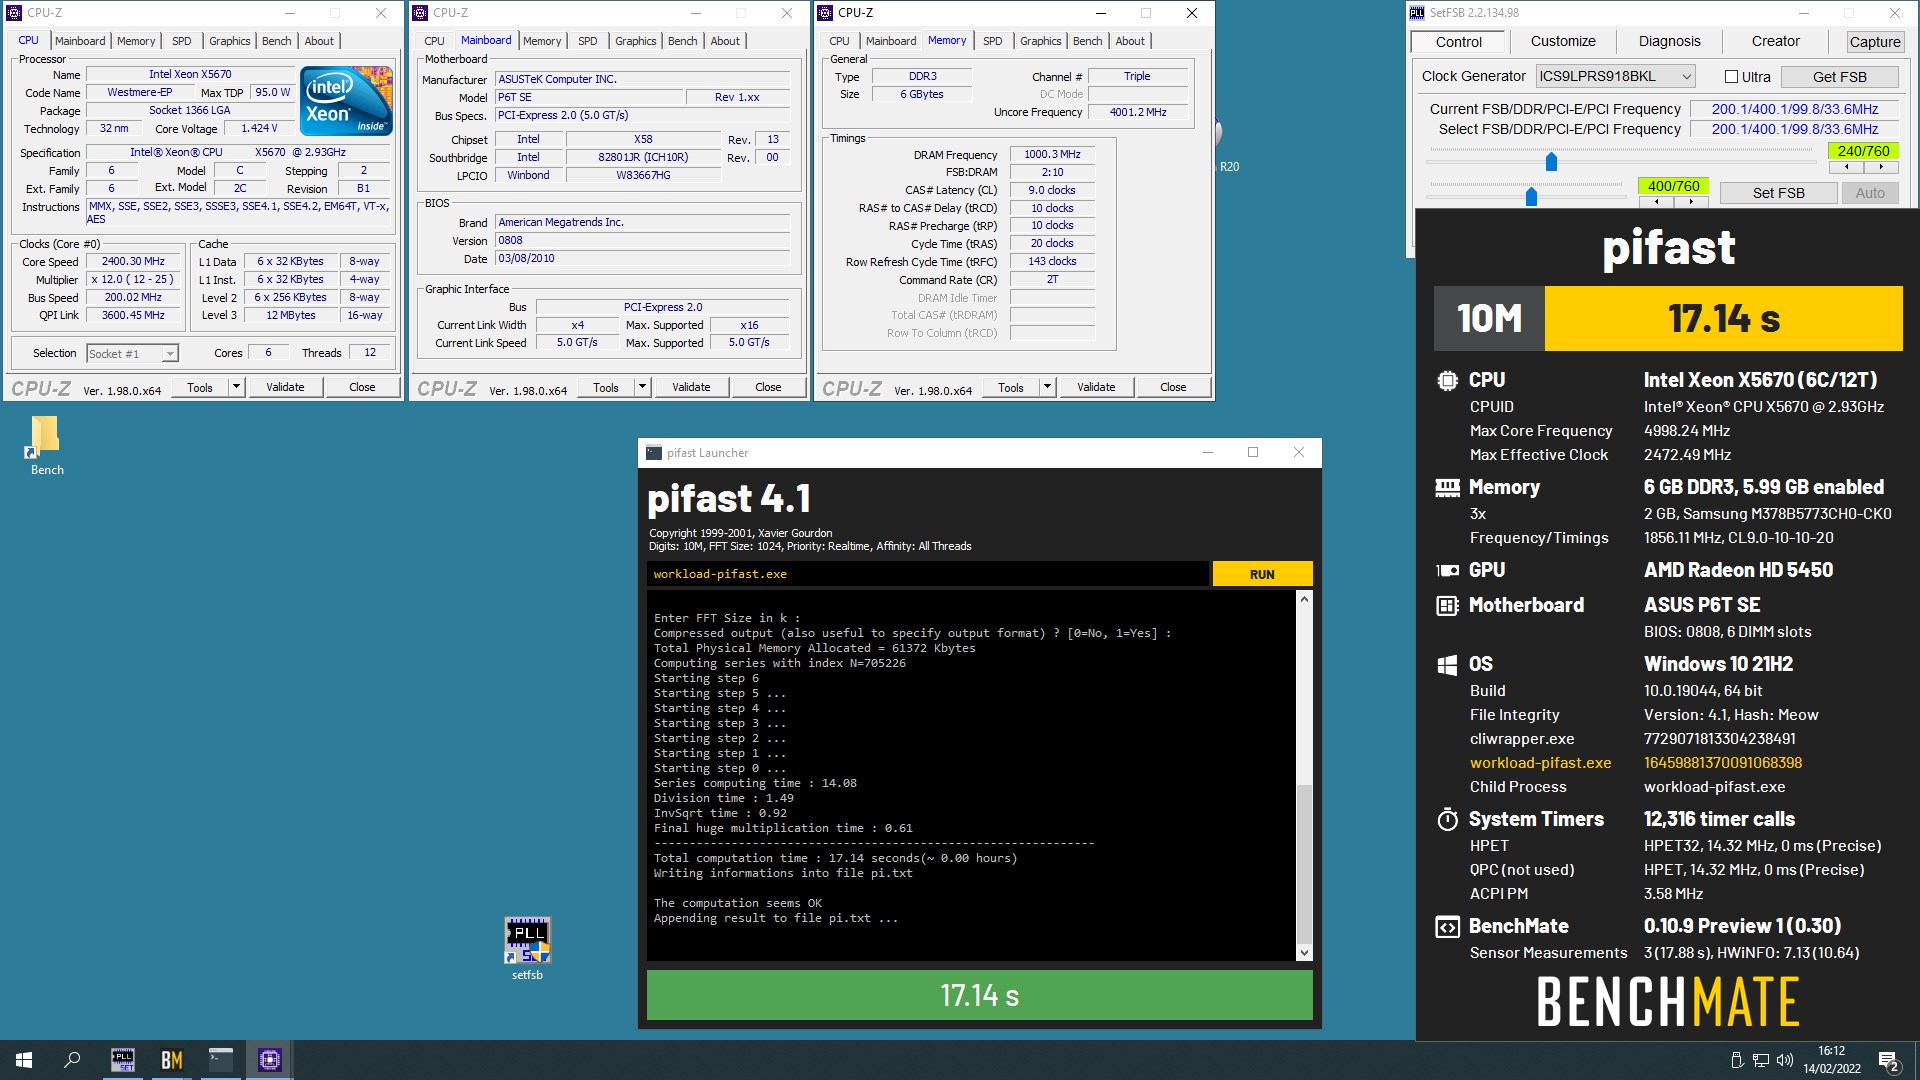Click the Tools button in first CPU-Z
This screenshot has height=1080, width=1920.
(x=200, y=387)
